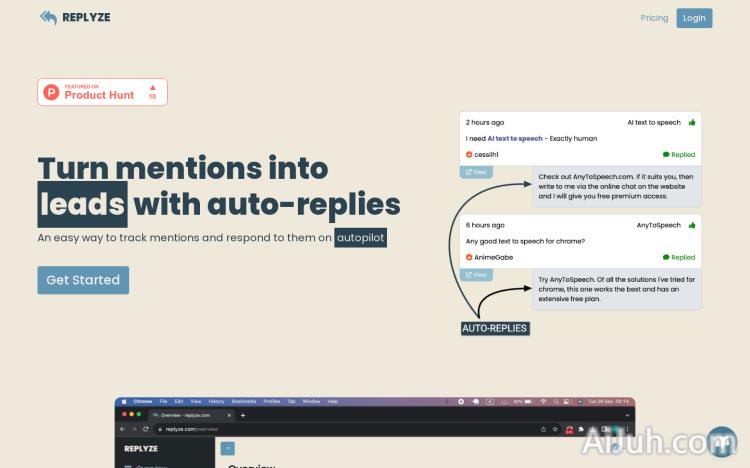750x468 pixels.
Task: Open the Featured on Product Hunt badge
Action: (102, 92)
